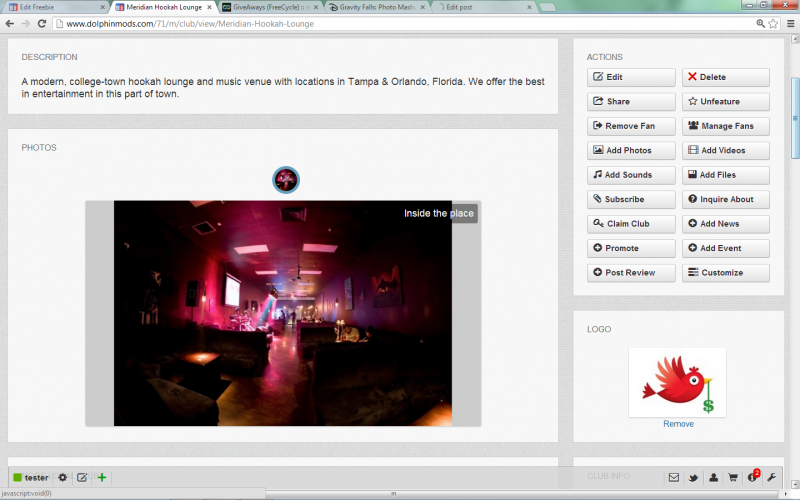The image size is (800, 500).
Task: Click the Add Videos button
Action: tap(726, 151)
